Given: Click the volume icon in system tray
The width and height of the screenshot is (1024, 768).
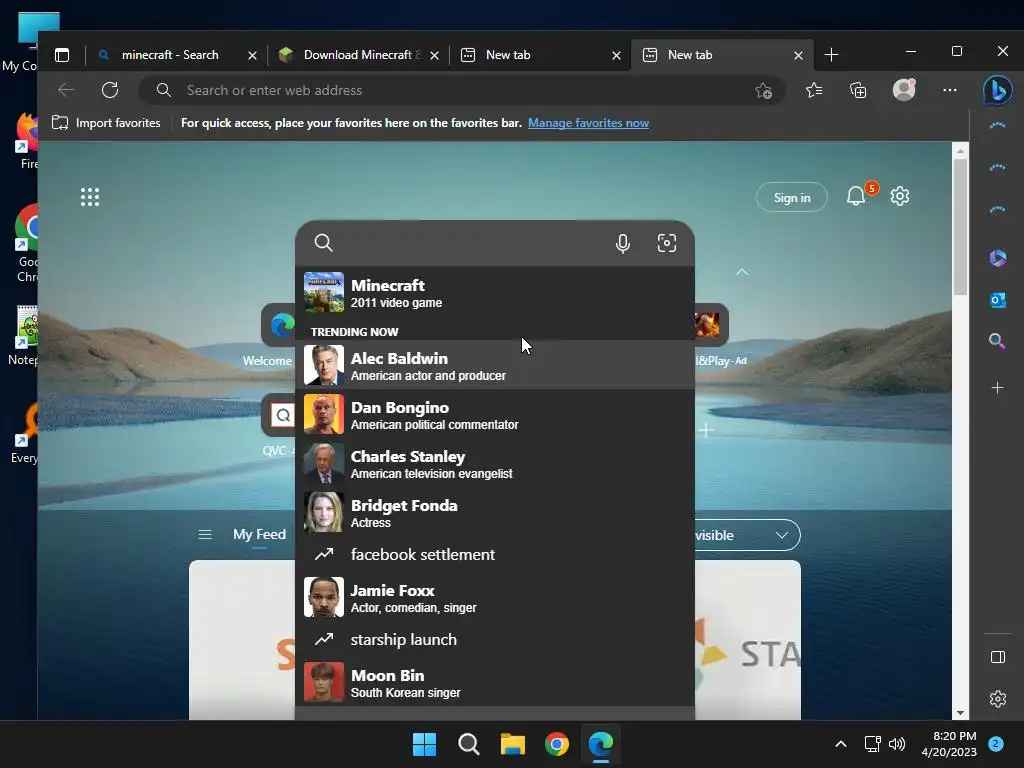Looking at the screenshot, I should point(897,744).
